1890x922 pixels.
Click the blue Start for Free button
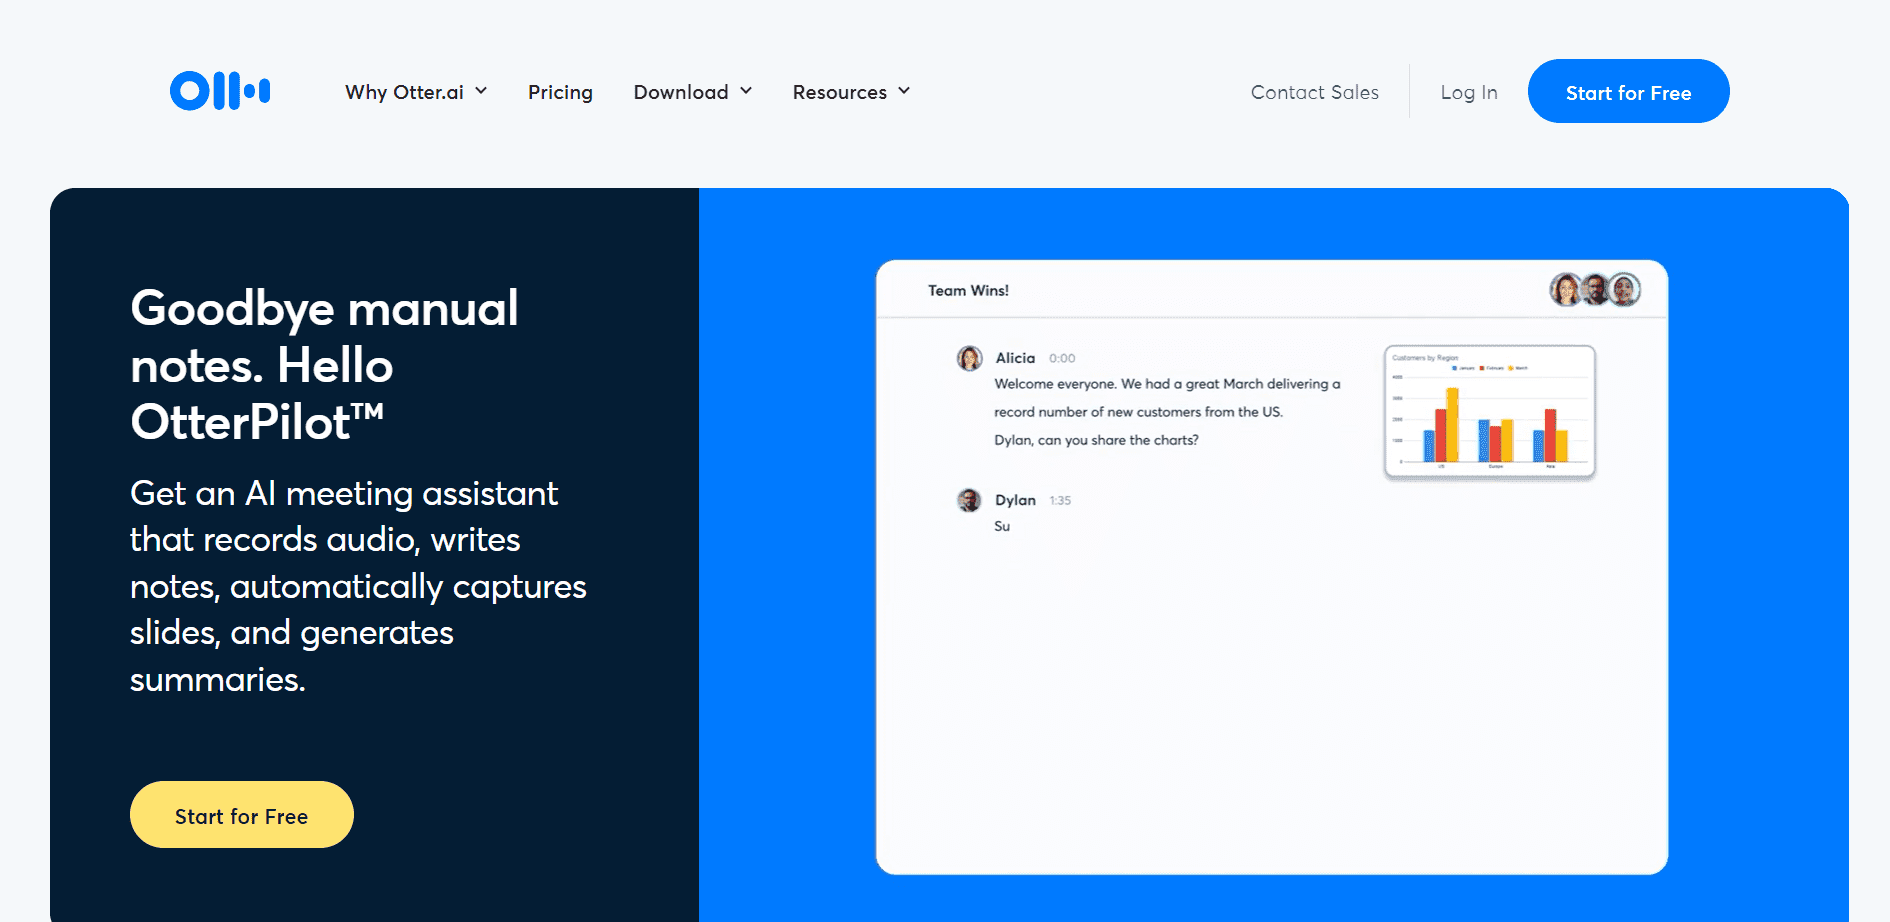1628,91
